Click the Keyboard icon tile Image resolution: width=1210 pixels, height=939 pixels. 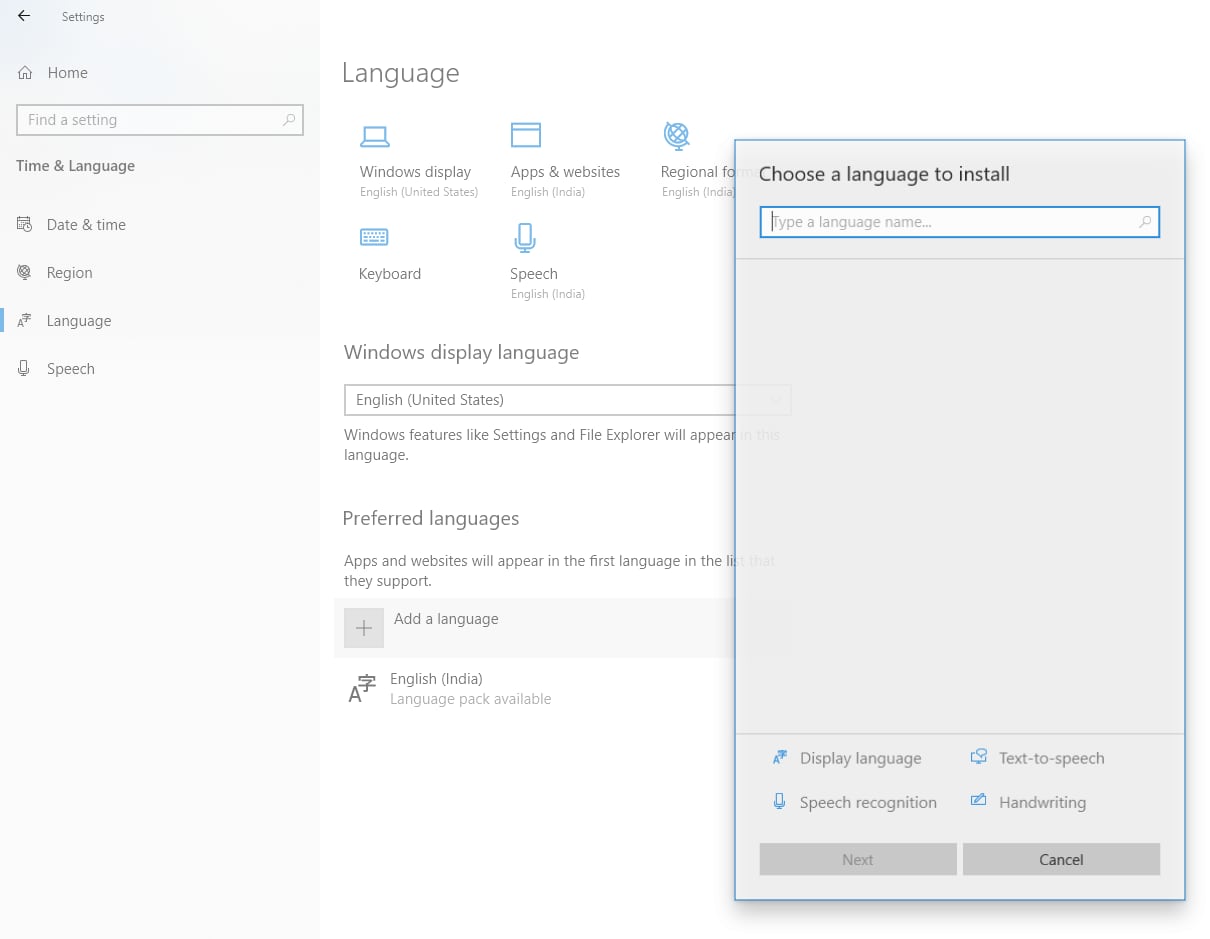374,237
